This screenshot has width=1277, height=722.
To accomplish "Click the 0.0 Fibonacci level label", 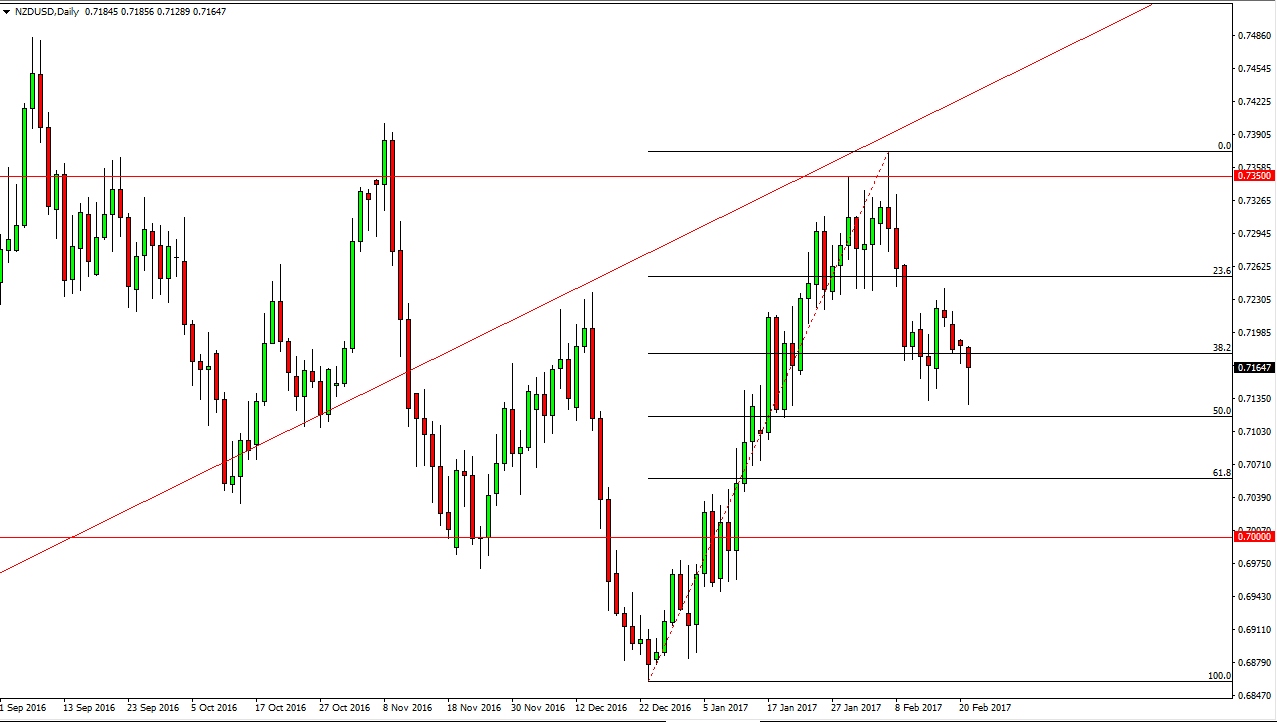I will (1223, 146).
